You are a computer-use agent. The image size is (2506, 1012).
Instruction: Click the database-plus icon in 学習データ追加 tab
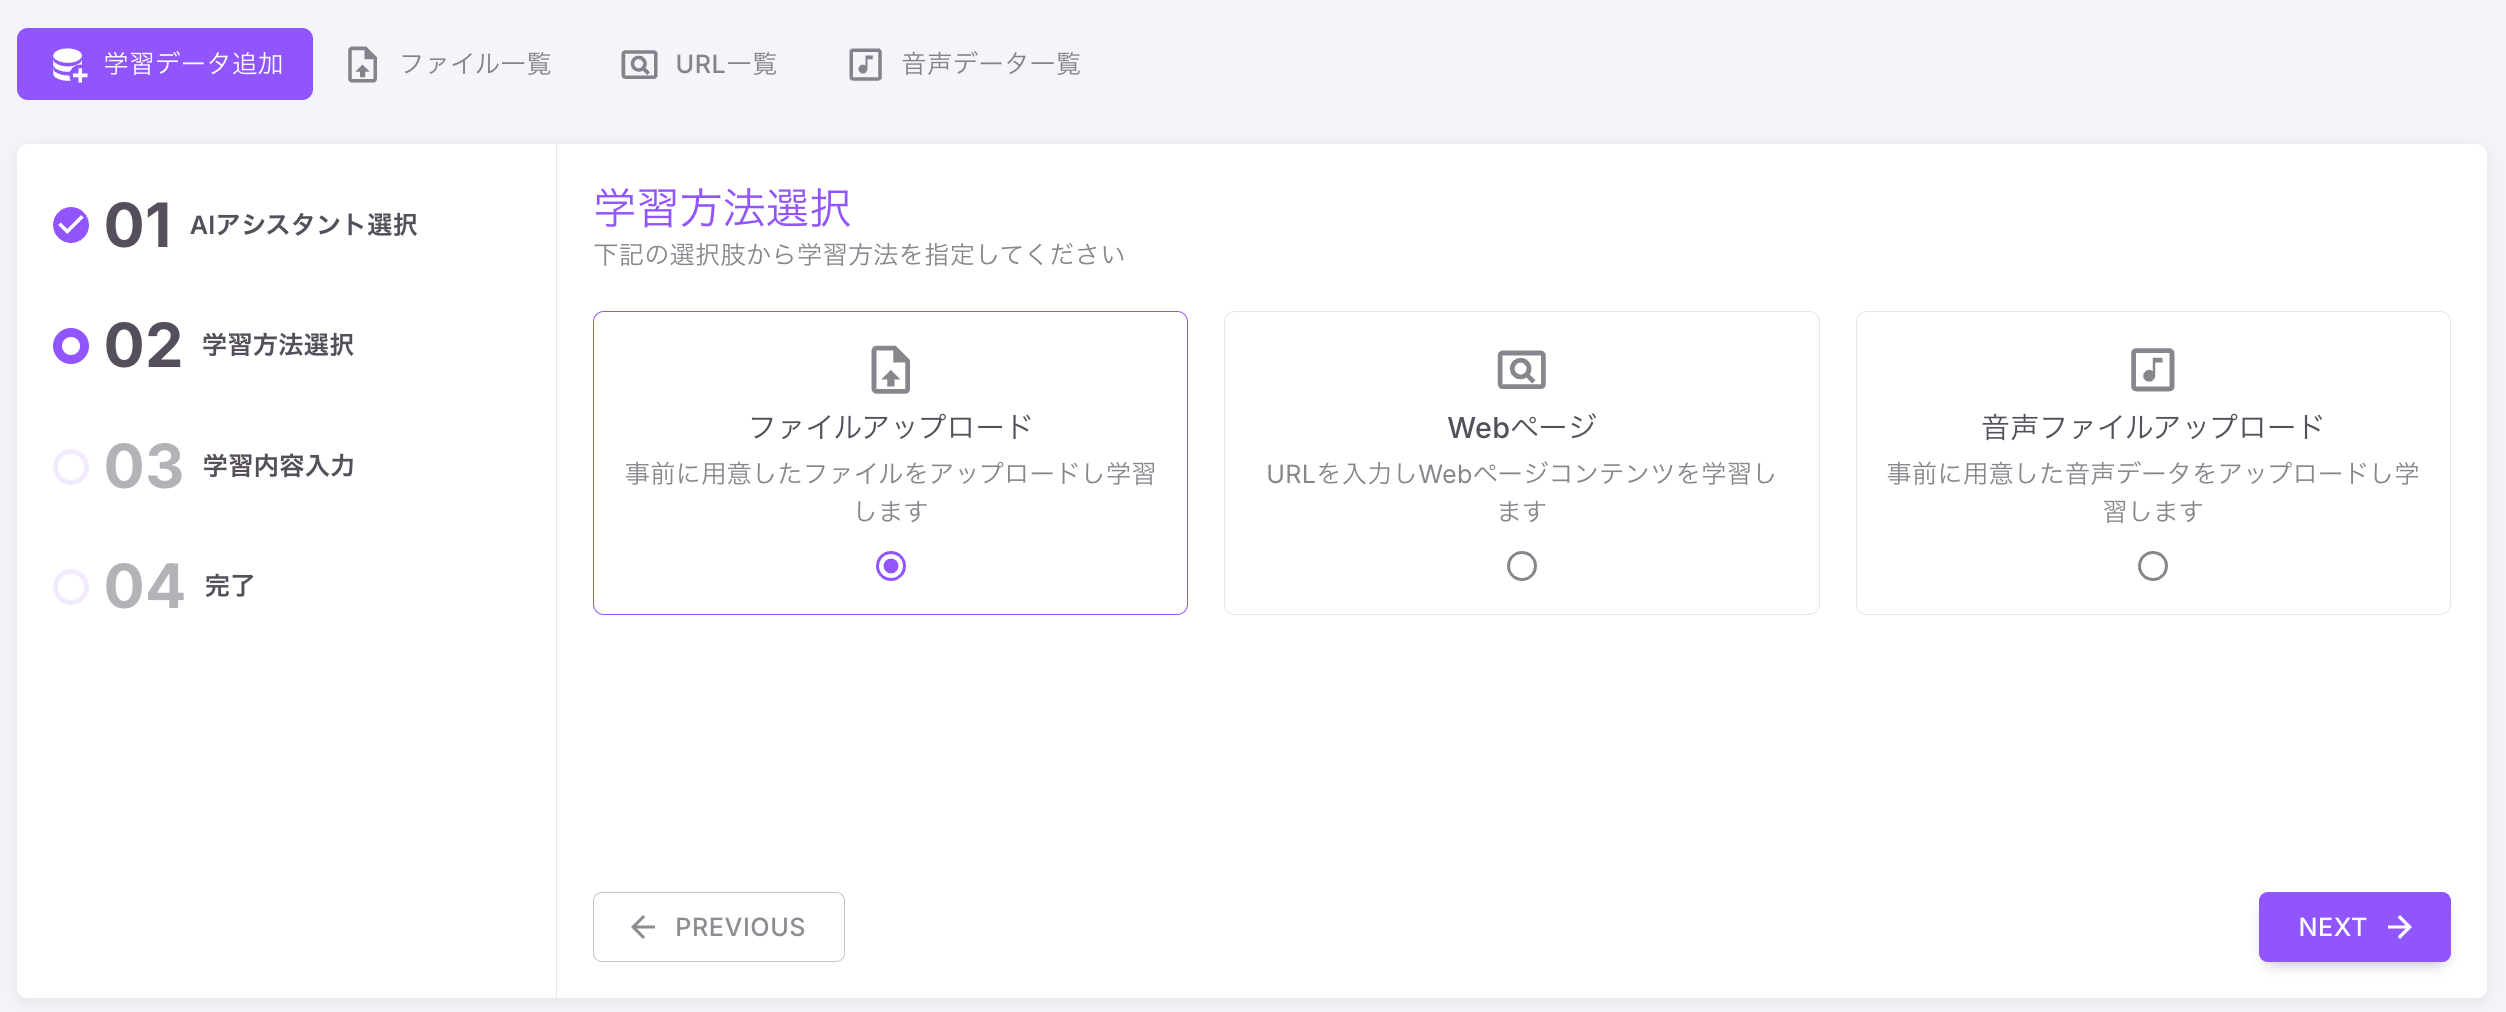click(x=70, y=65)
